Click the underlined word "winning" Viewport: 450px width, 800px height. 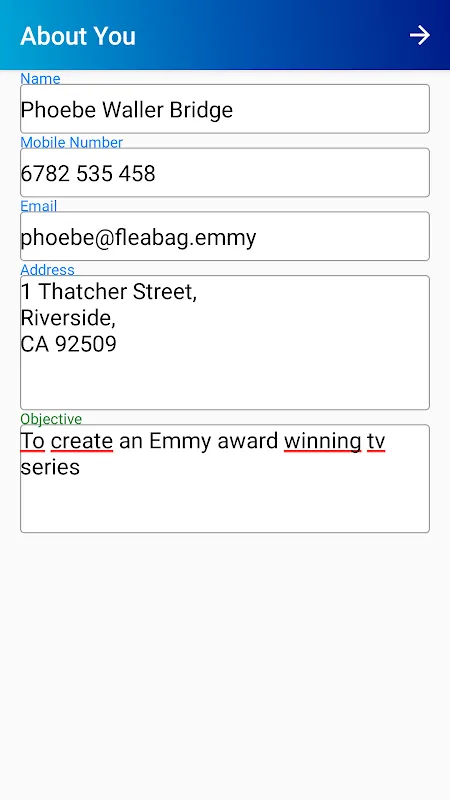pos(322,442)
